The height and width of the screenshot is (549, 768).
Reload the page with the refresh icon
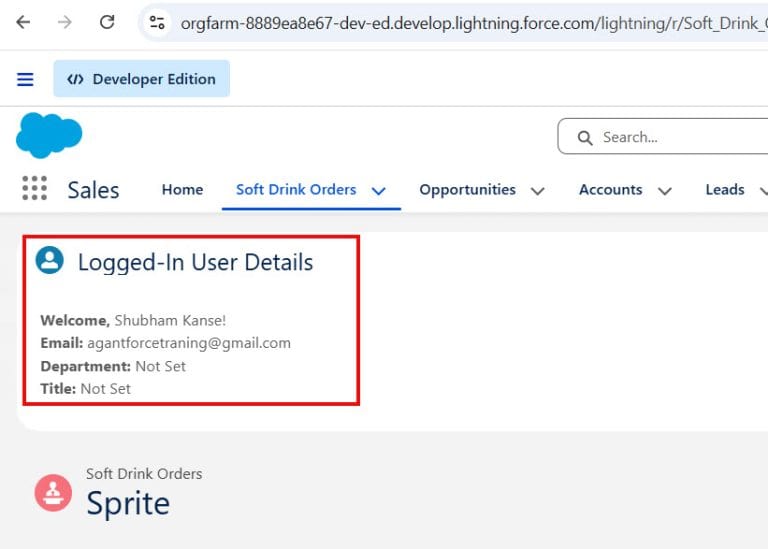[107, 22]
